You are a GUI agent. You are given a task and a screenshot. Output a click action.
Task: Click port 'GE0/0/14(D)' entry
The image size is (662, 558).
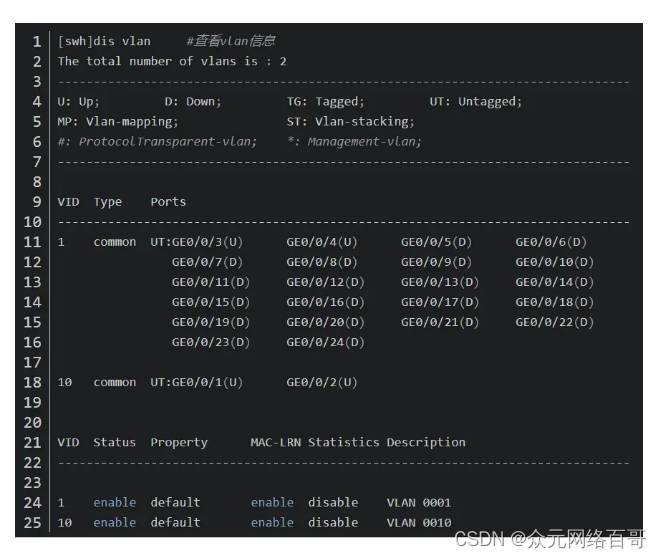point(555,282)
